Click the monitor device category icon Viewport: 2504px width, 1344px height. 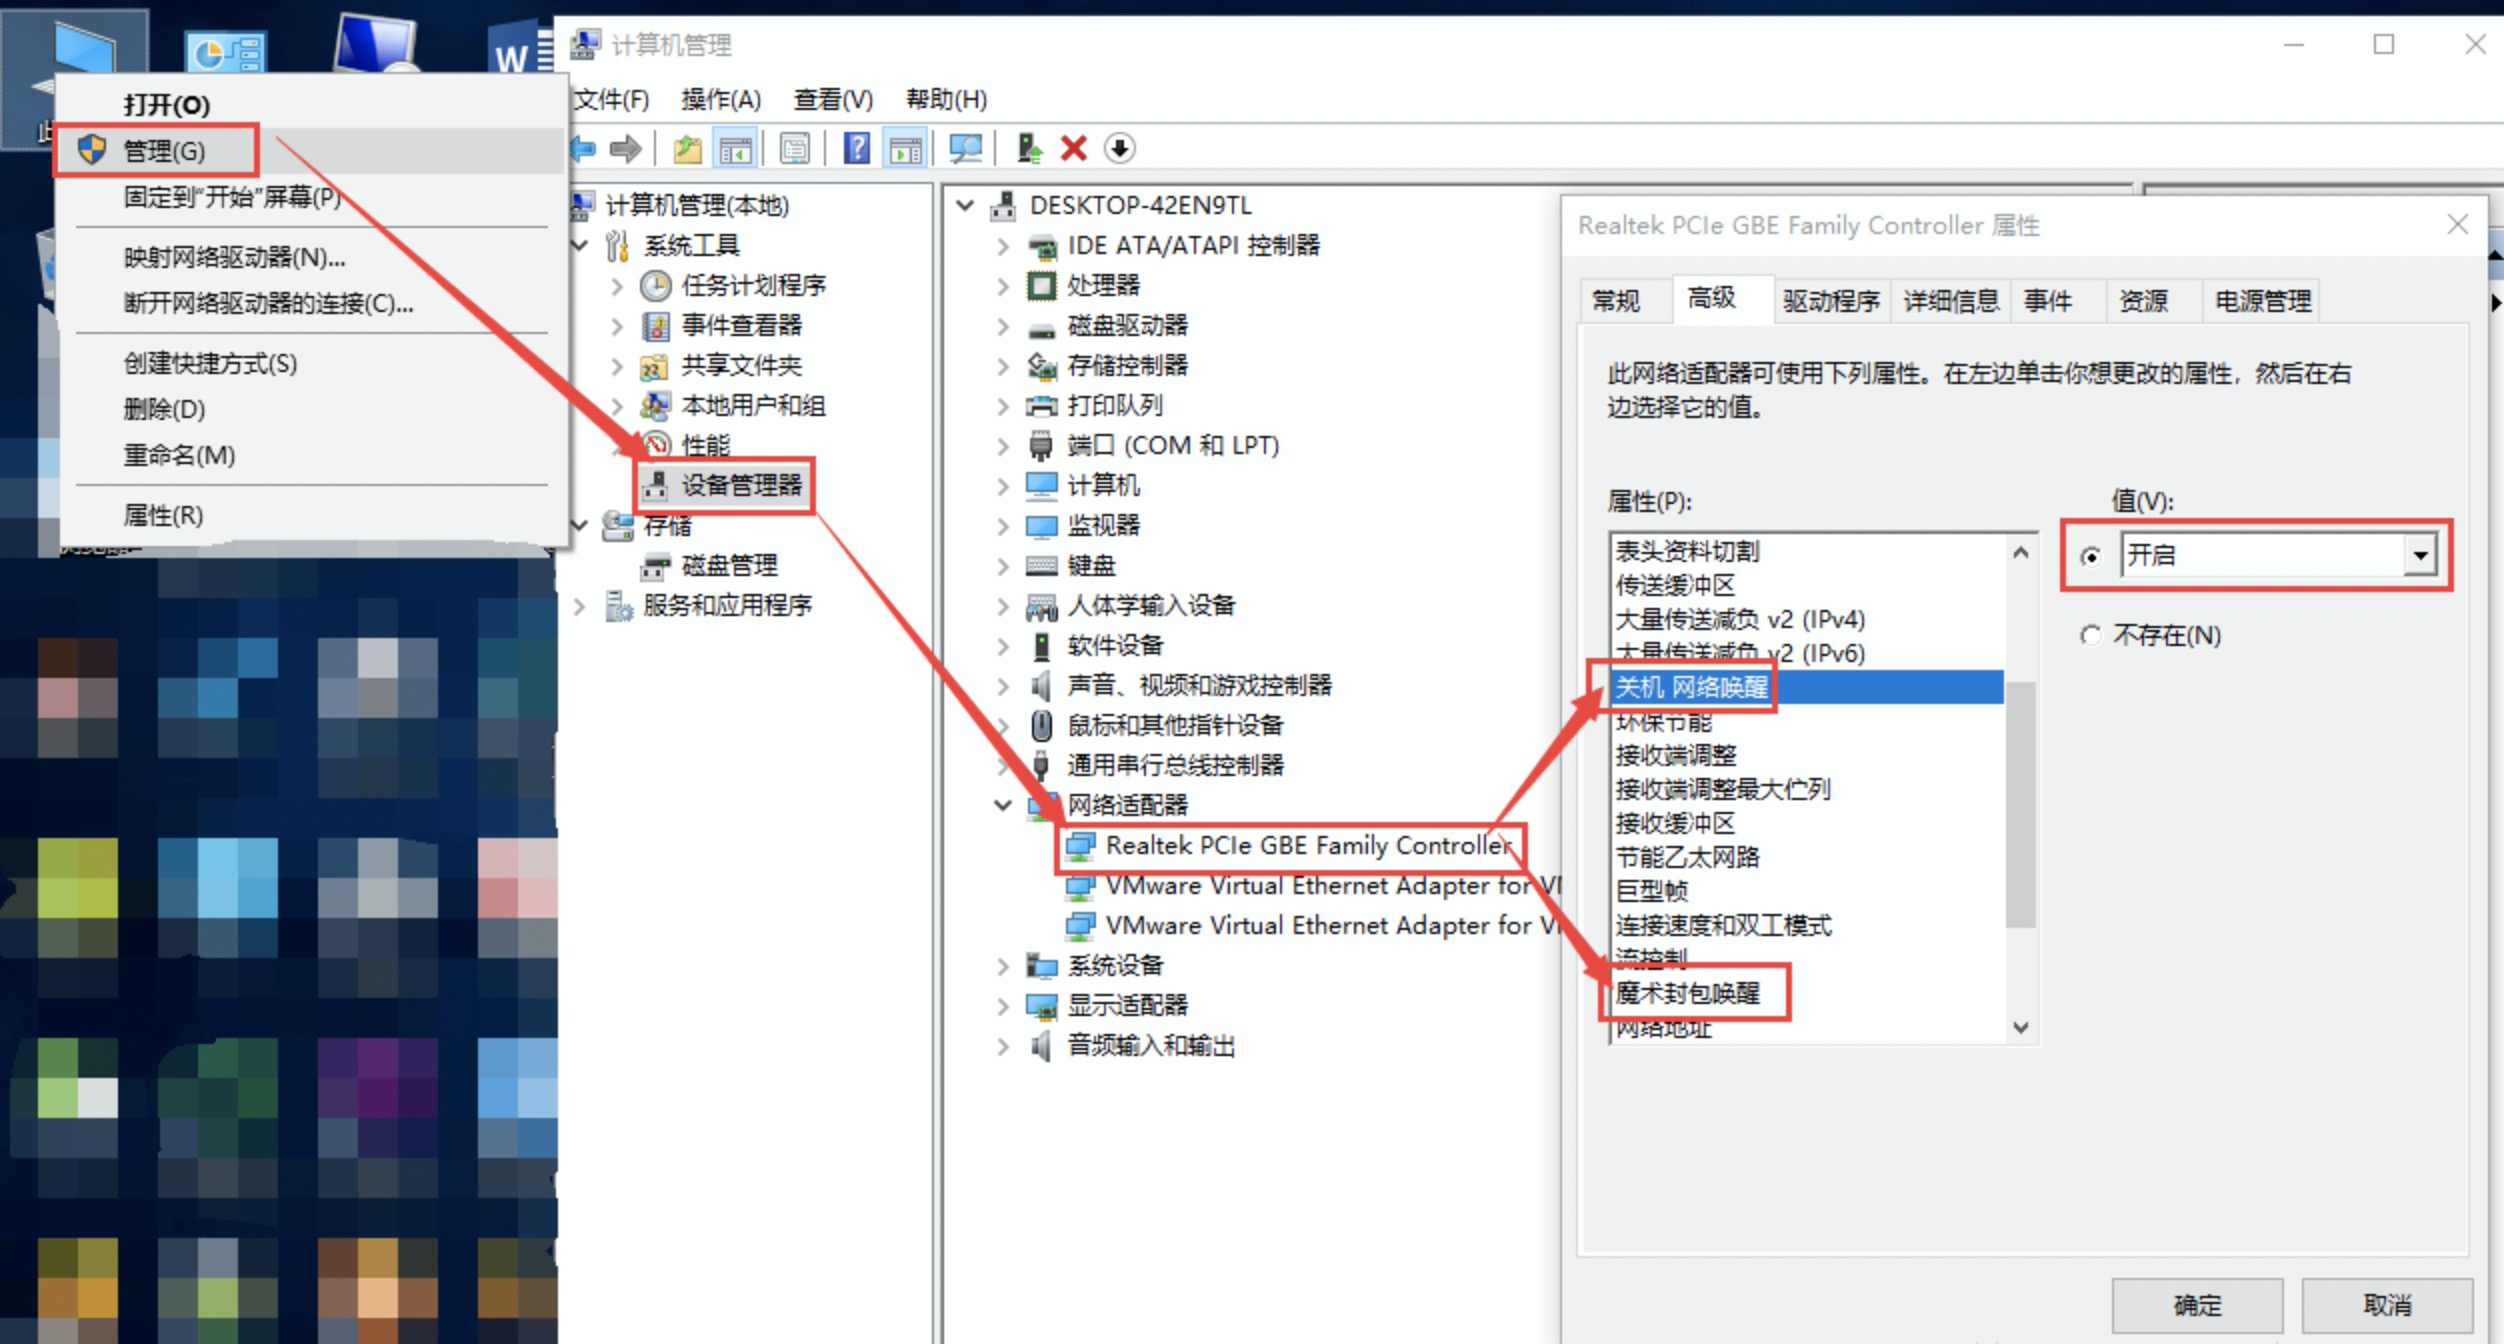(x=1041, y=526)
